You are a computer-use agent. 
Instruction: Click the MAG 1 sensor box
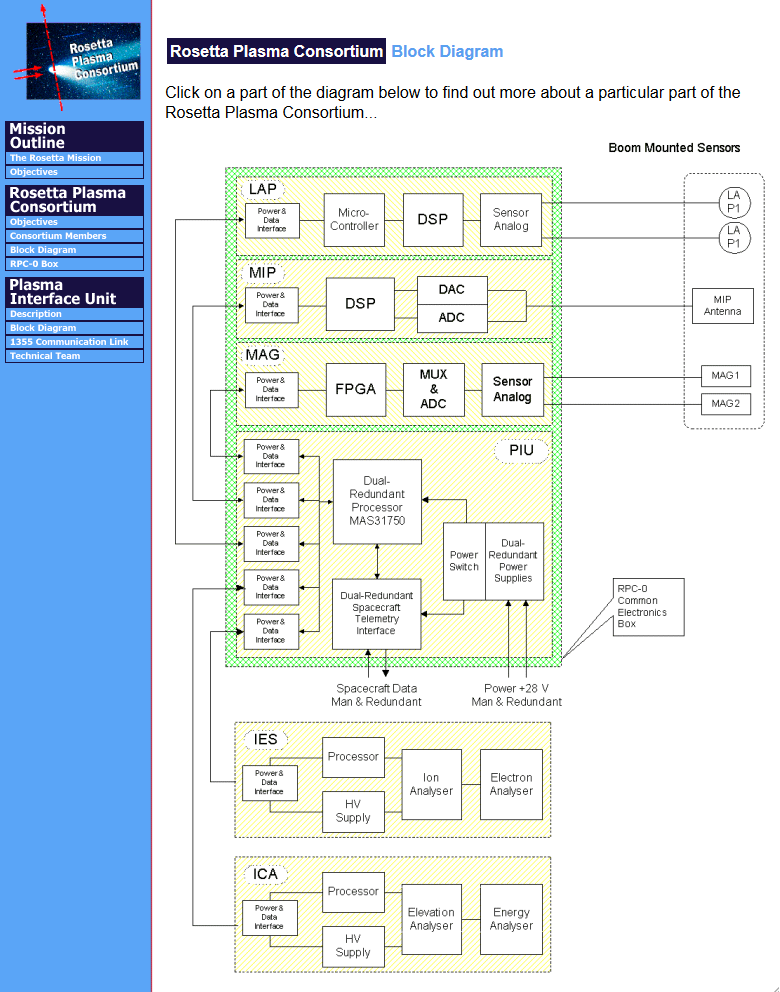click(x=726, y=376)
